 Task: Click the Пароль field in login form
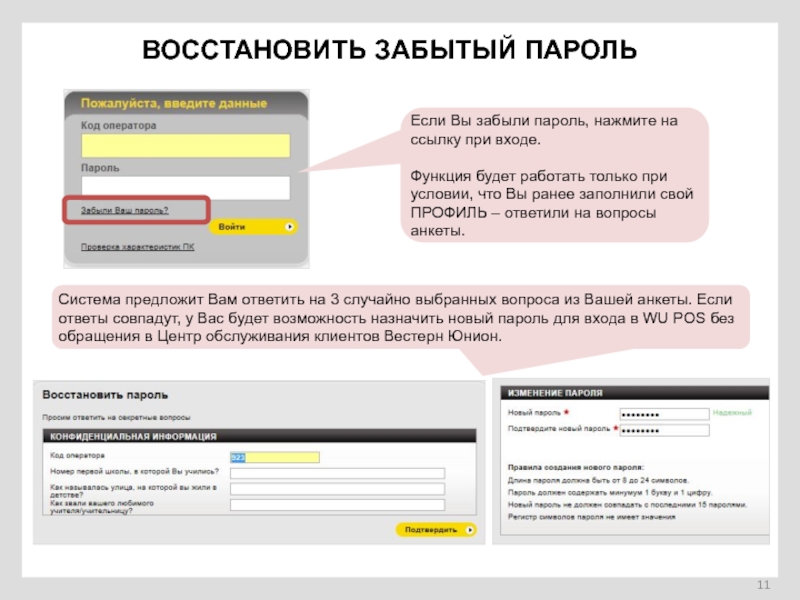pos(185,188)
